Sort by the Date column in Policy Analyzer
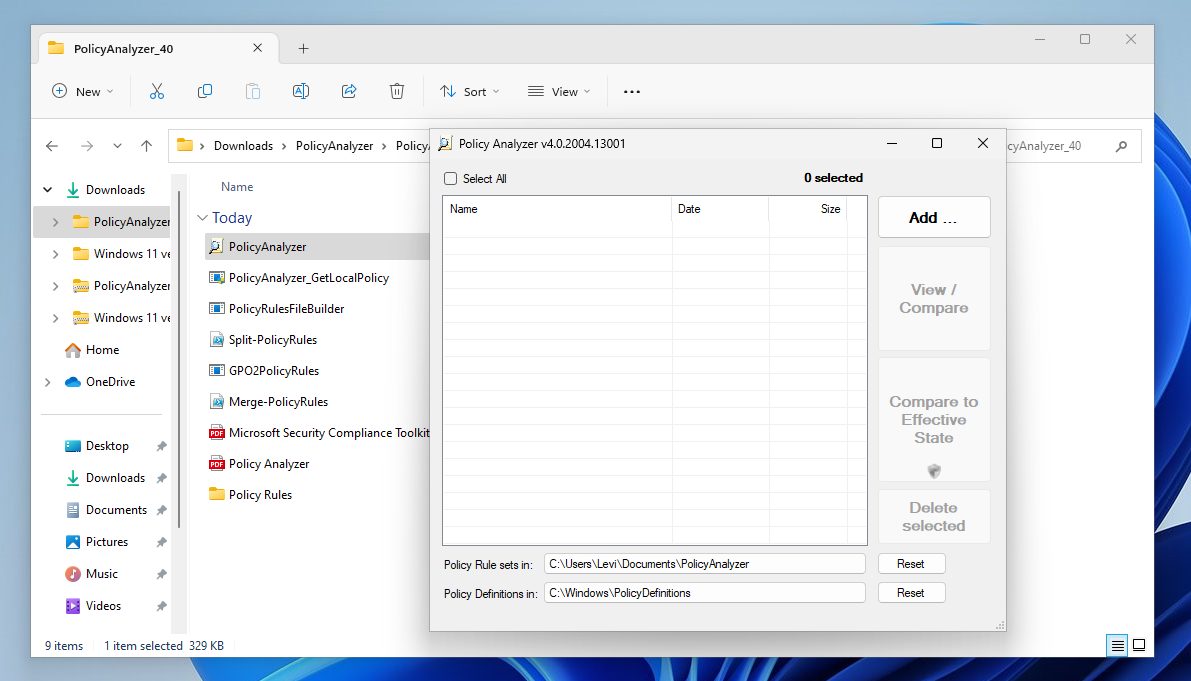Screen dimensions: 1191x681 (x=720, y=209)
